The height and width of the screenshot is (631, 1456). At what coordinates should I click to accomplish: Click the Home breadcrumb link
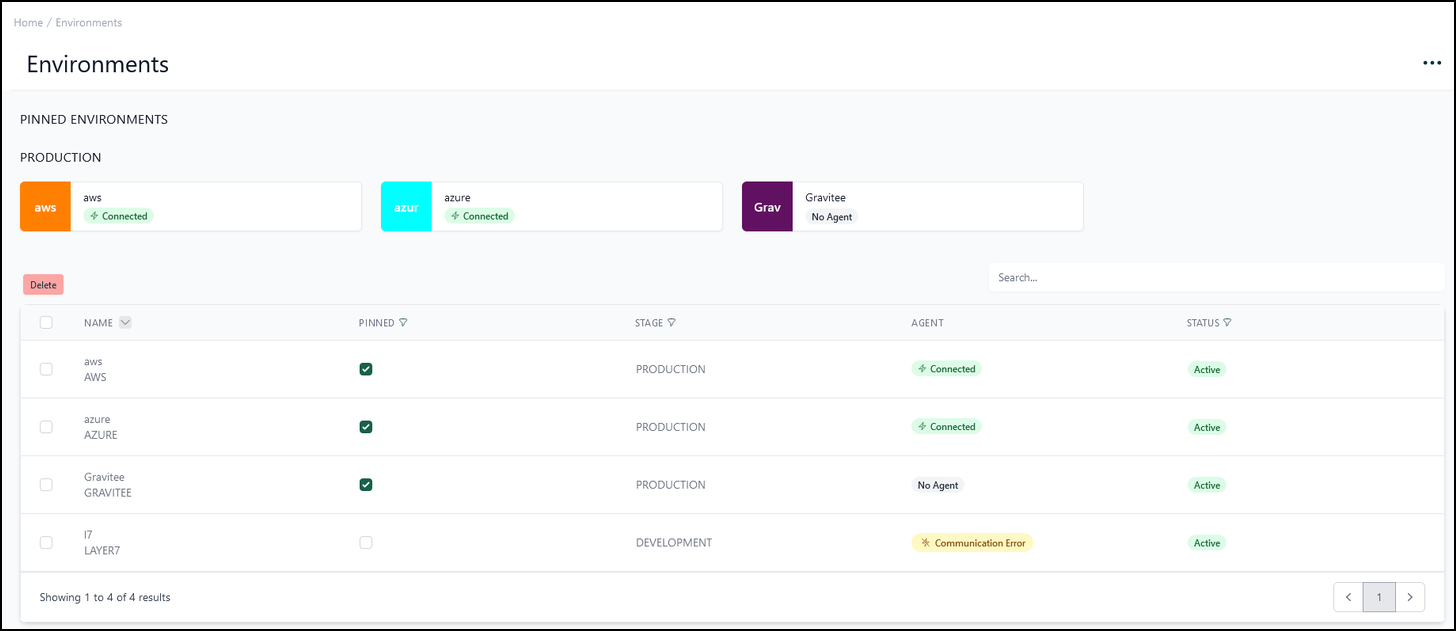[28, 22]
